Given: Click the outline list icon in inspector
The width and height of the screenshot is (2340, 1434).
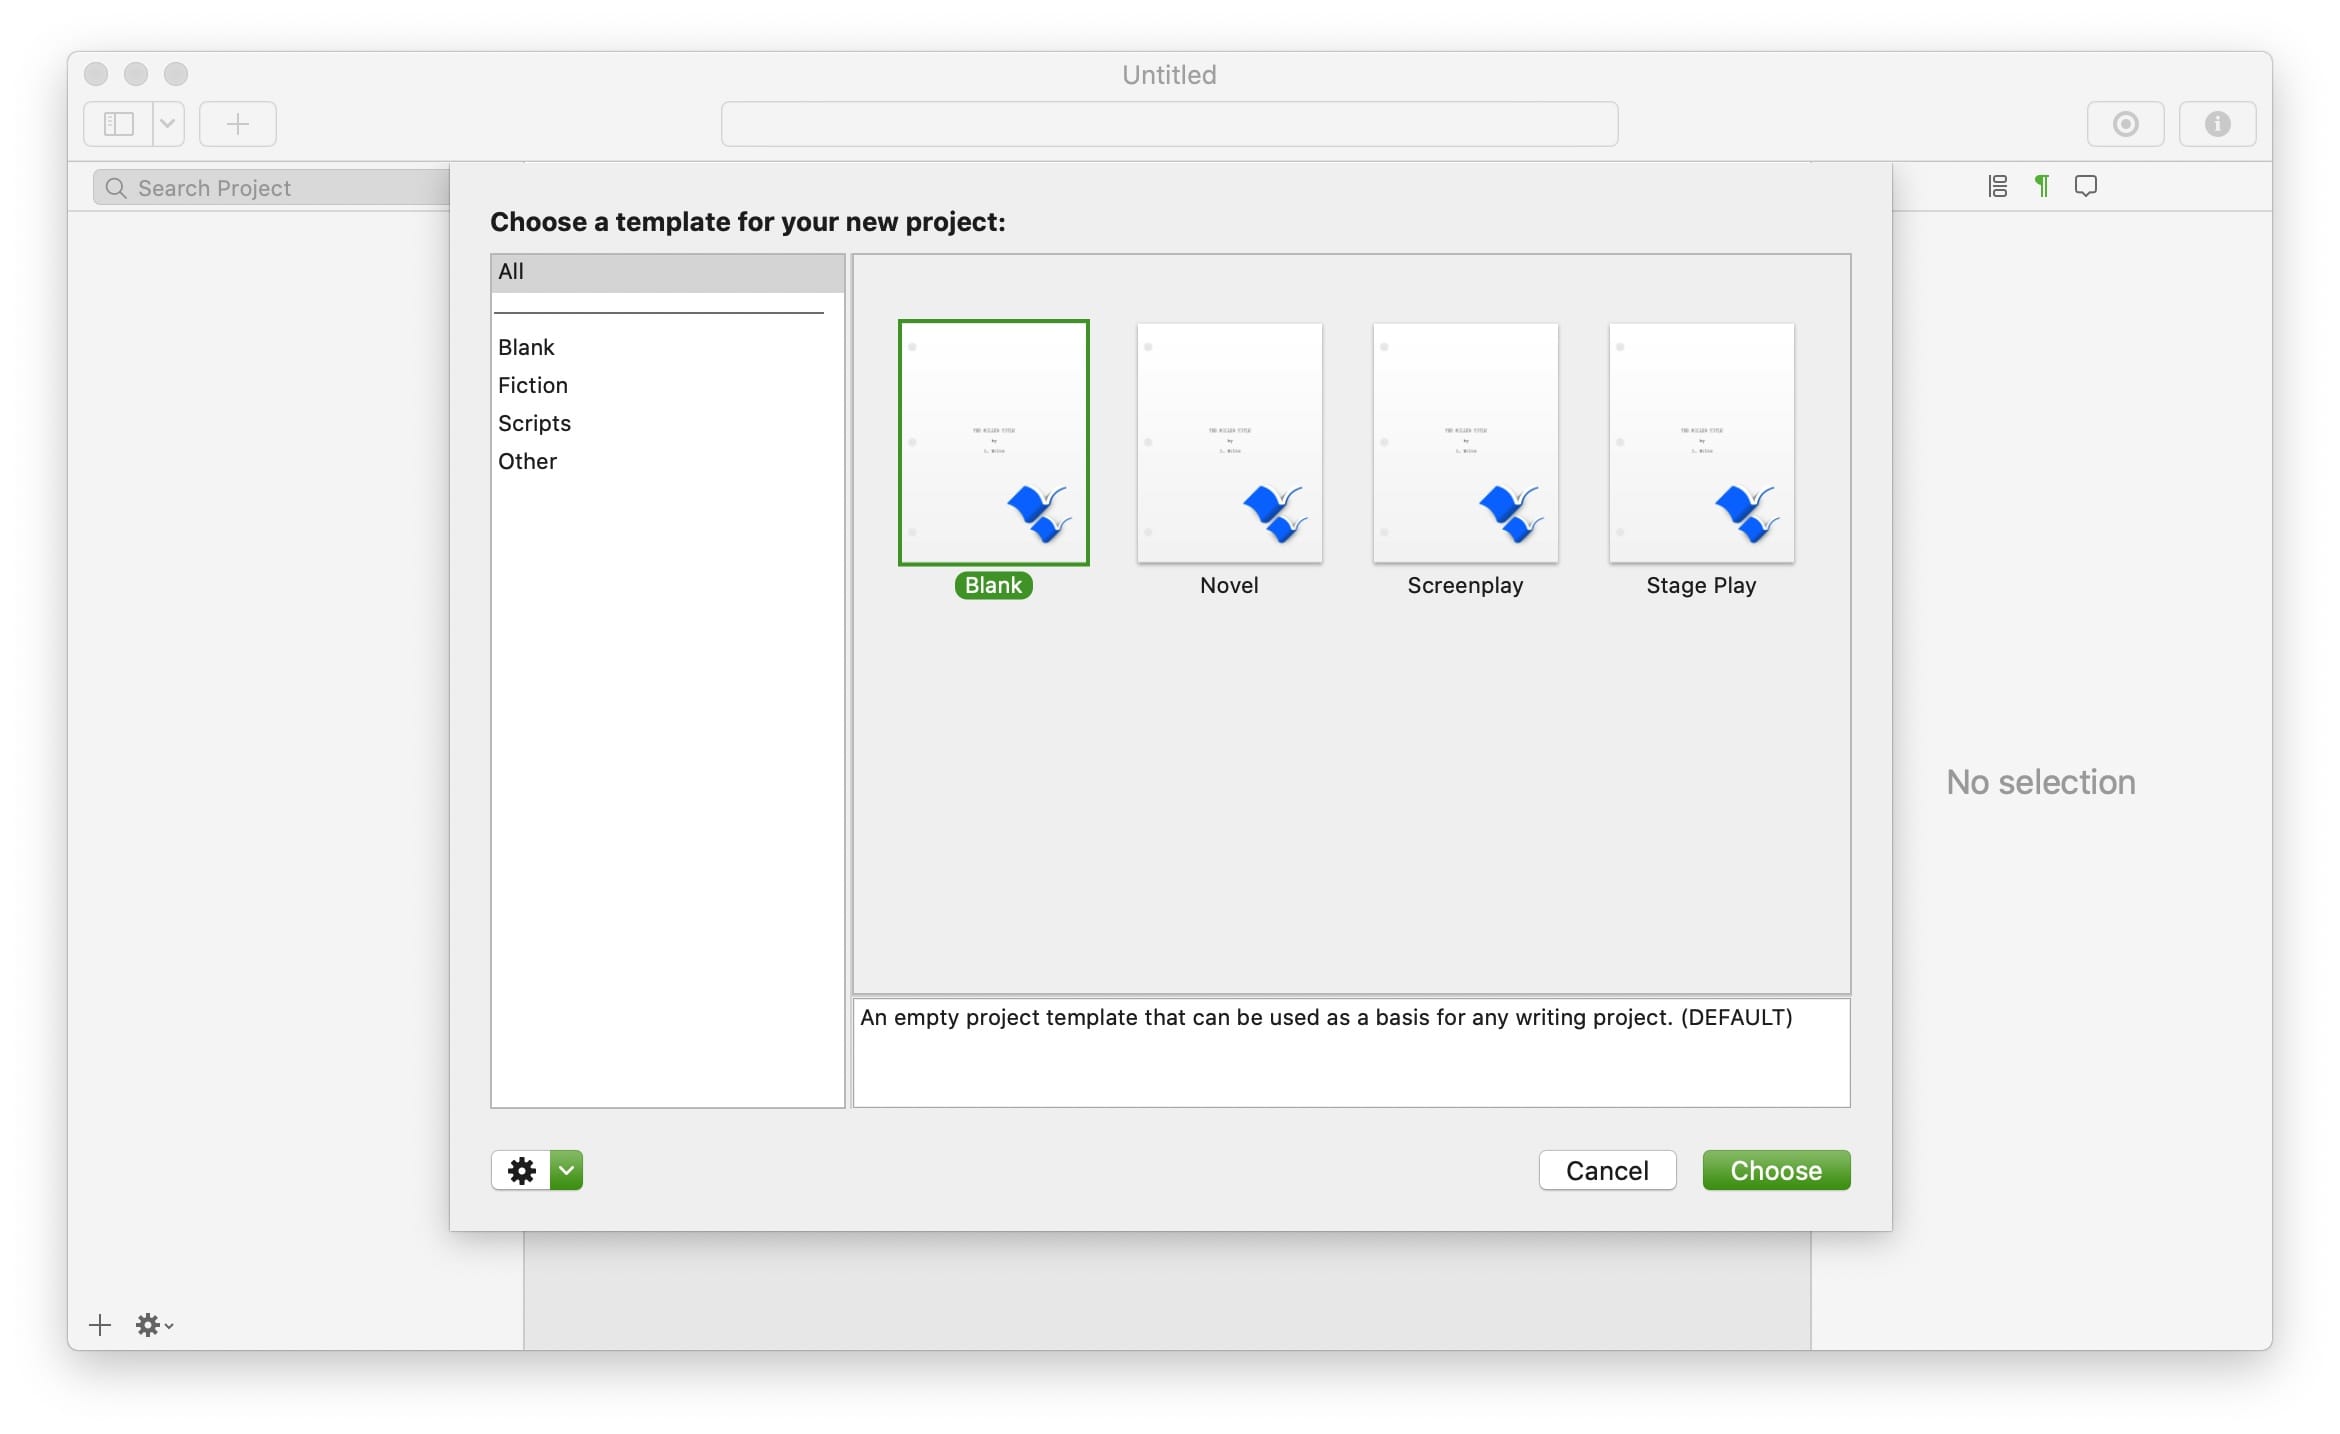Looking at the screenshot, I should [x=1997, y=186].
